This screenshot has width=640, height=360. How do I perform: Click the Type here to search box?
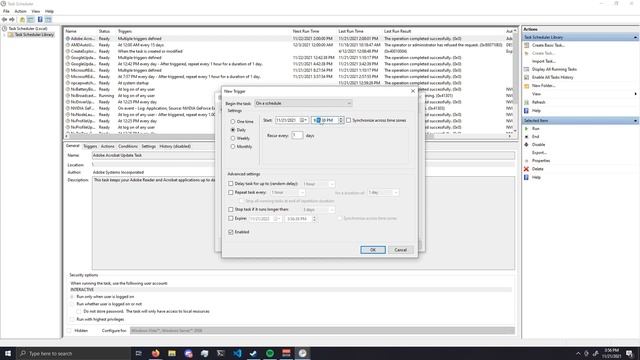74,353
